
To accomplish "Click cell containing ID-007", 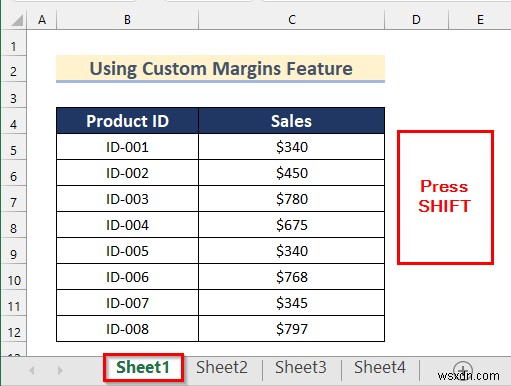I will coord(127,303).
